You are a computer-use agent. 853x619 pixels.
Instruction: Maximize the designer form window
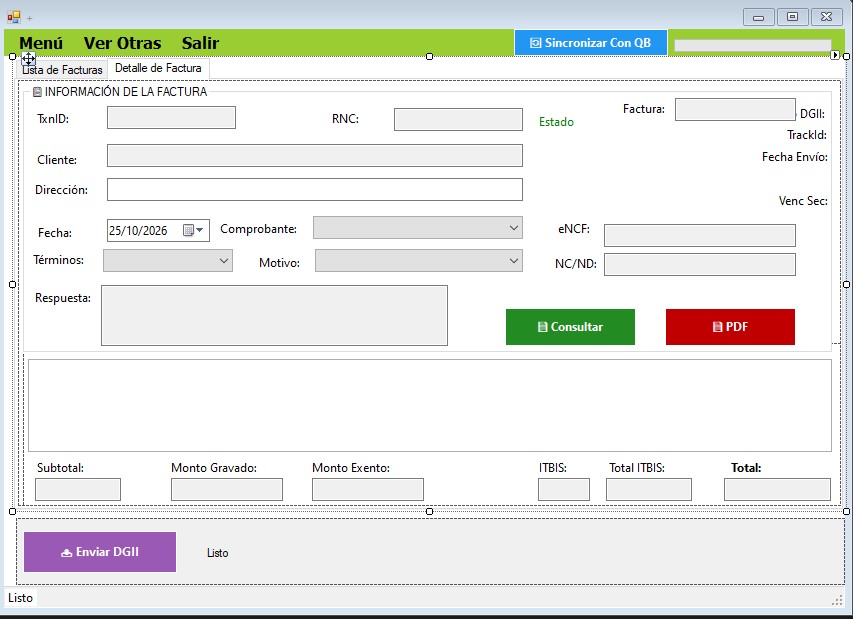[x=793, y=17]
